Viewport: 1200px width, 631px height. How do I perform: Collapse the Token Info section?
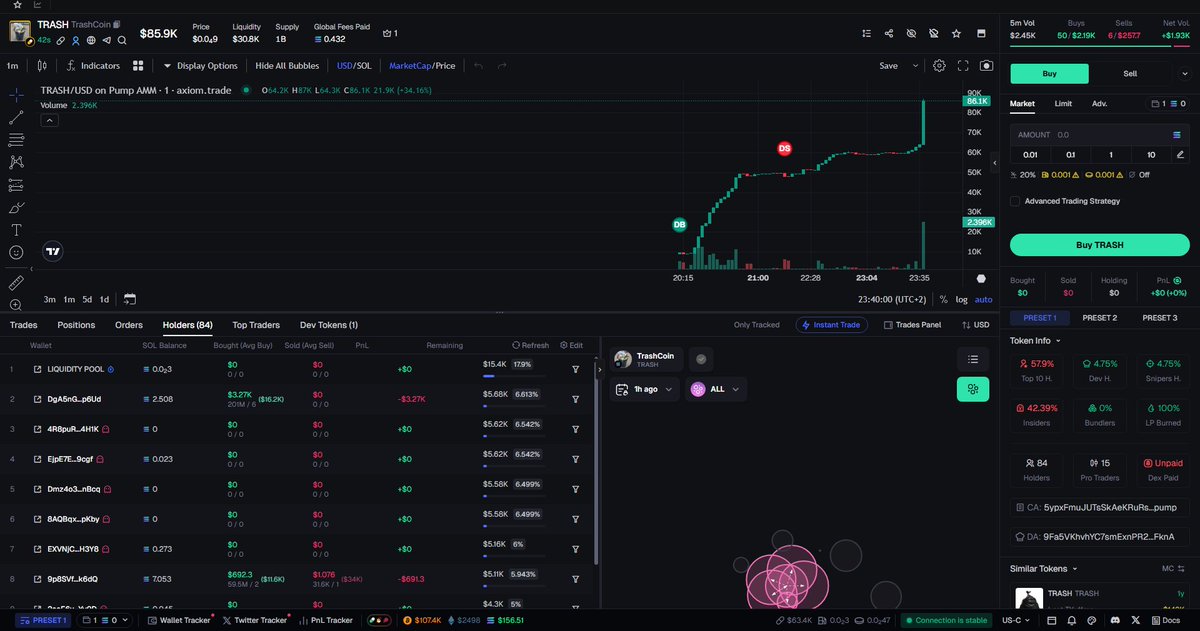(1036, 340)
